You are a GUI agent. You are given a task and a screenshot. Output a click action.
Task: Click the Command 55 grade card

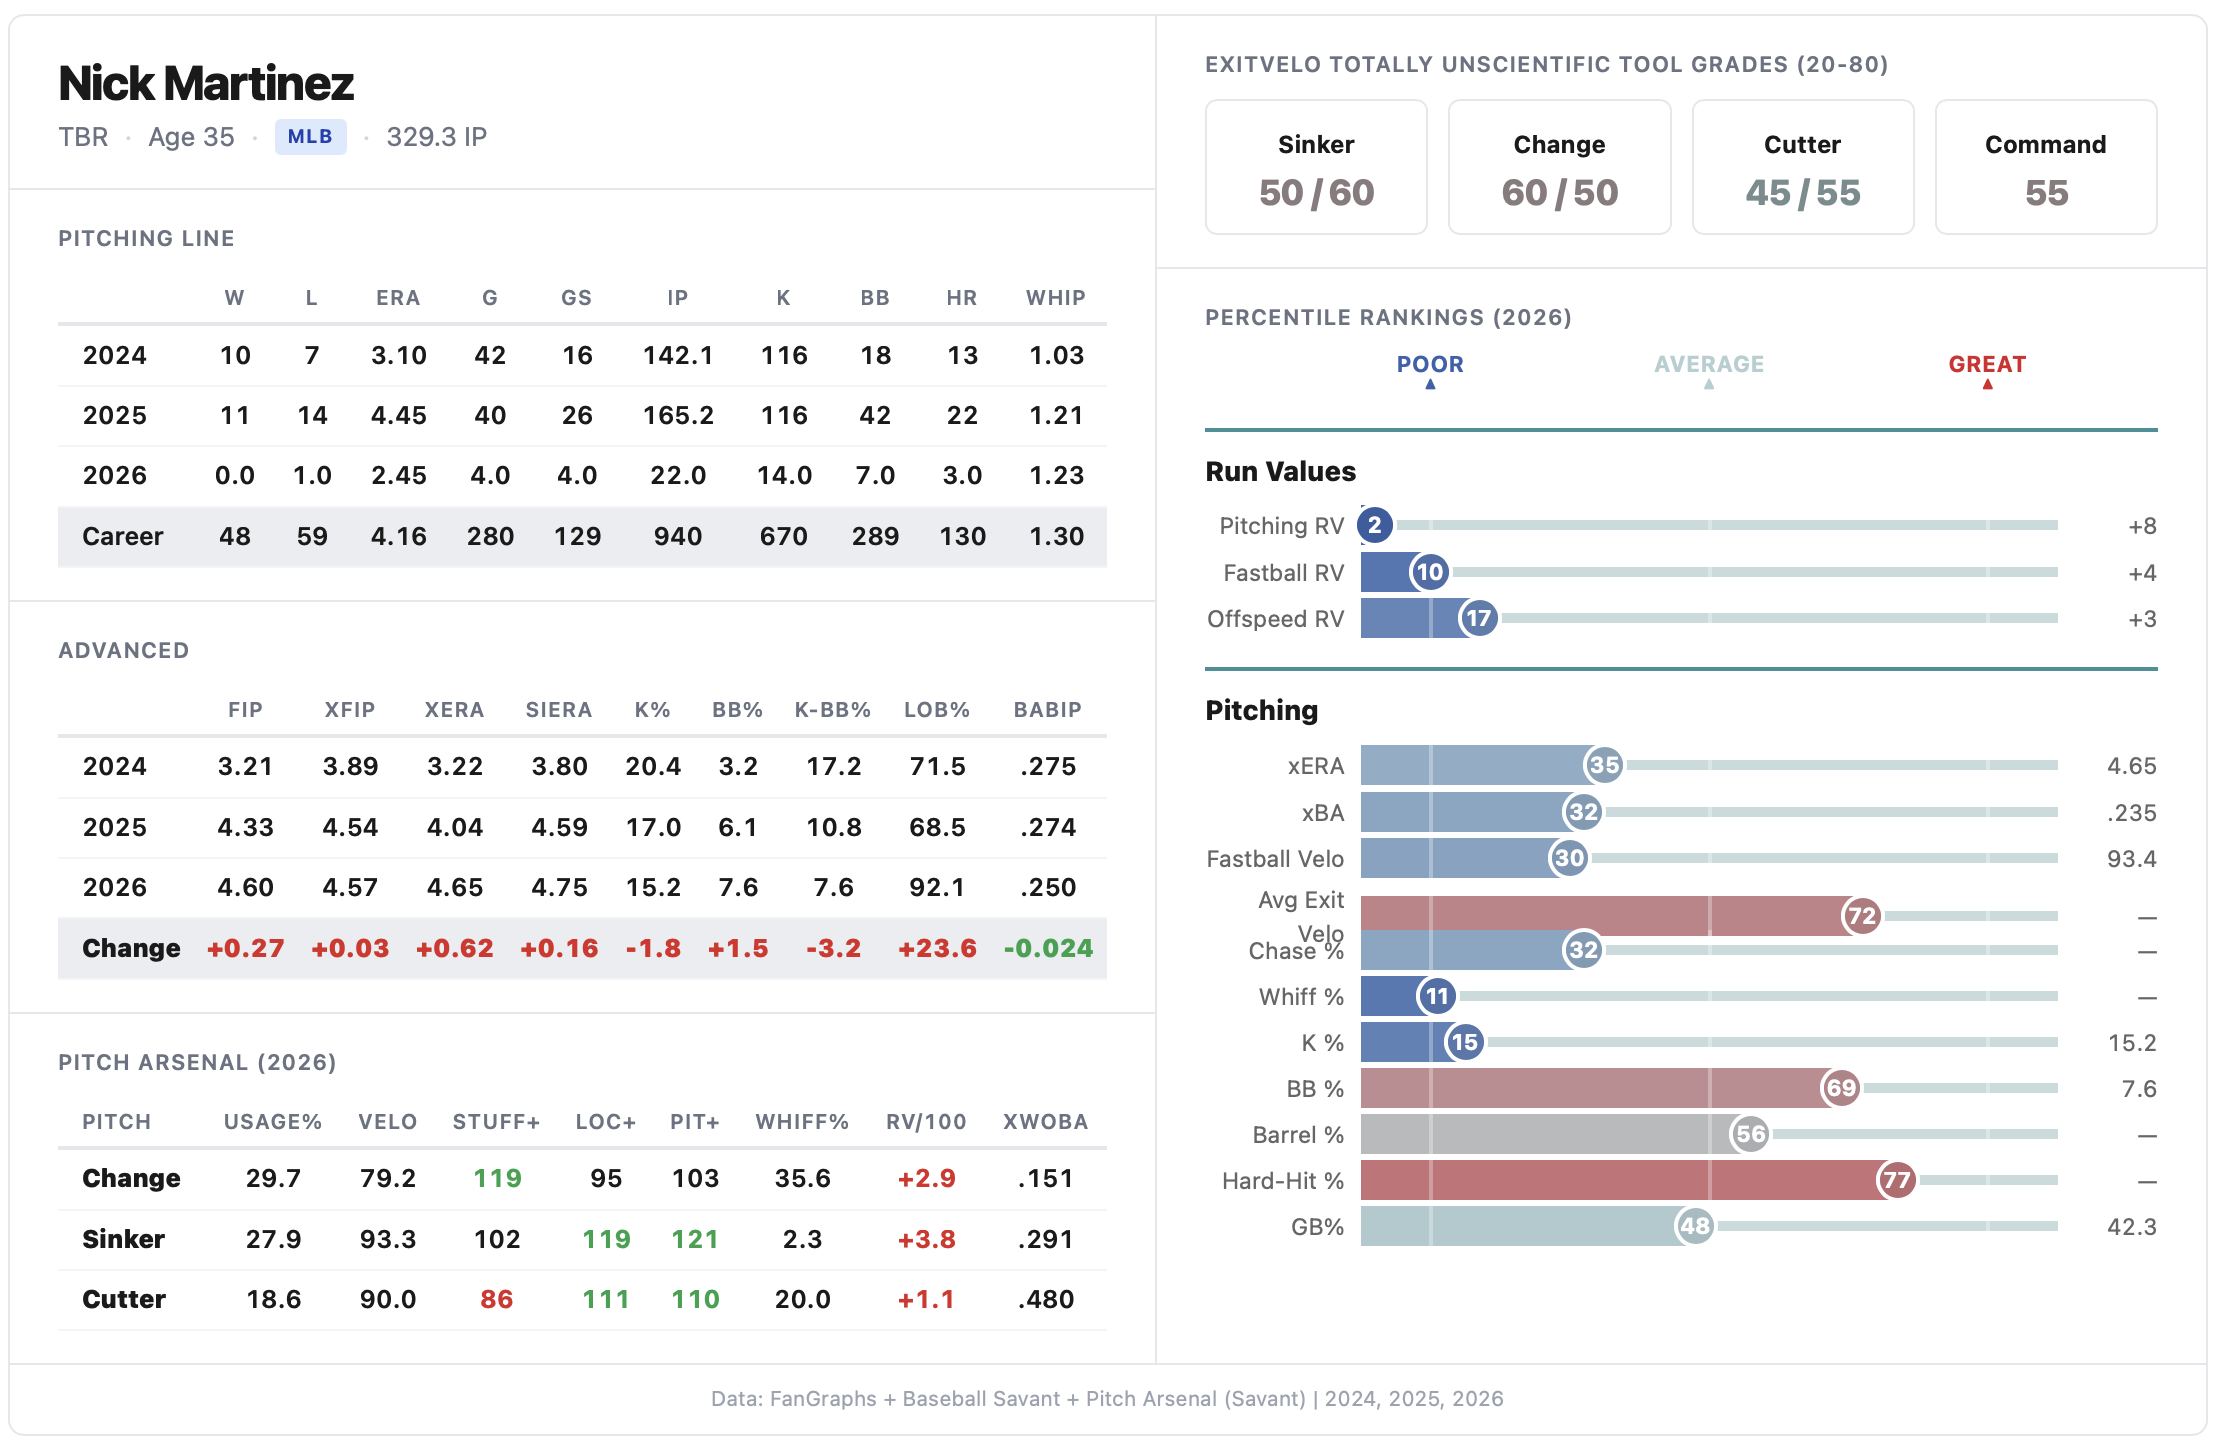point(2044,167)
